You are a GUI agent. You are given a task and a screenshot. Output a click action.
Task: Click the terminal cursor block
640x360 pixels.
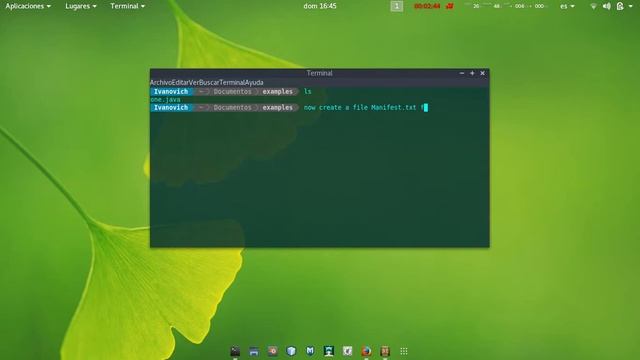click(x=426, y=107)
